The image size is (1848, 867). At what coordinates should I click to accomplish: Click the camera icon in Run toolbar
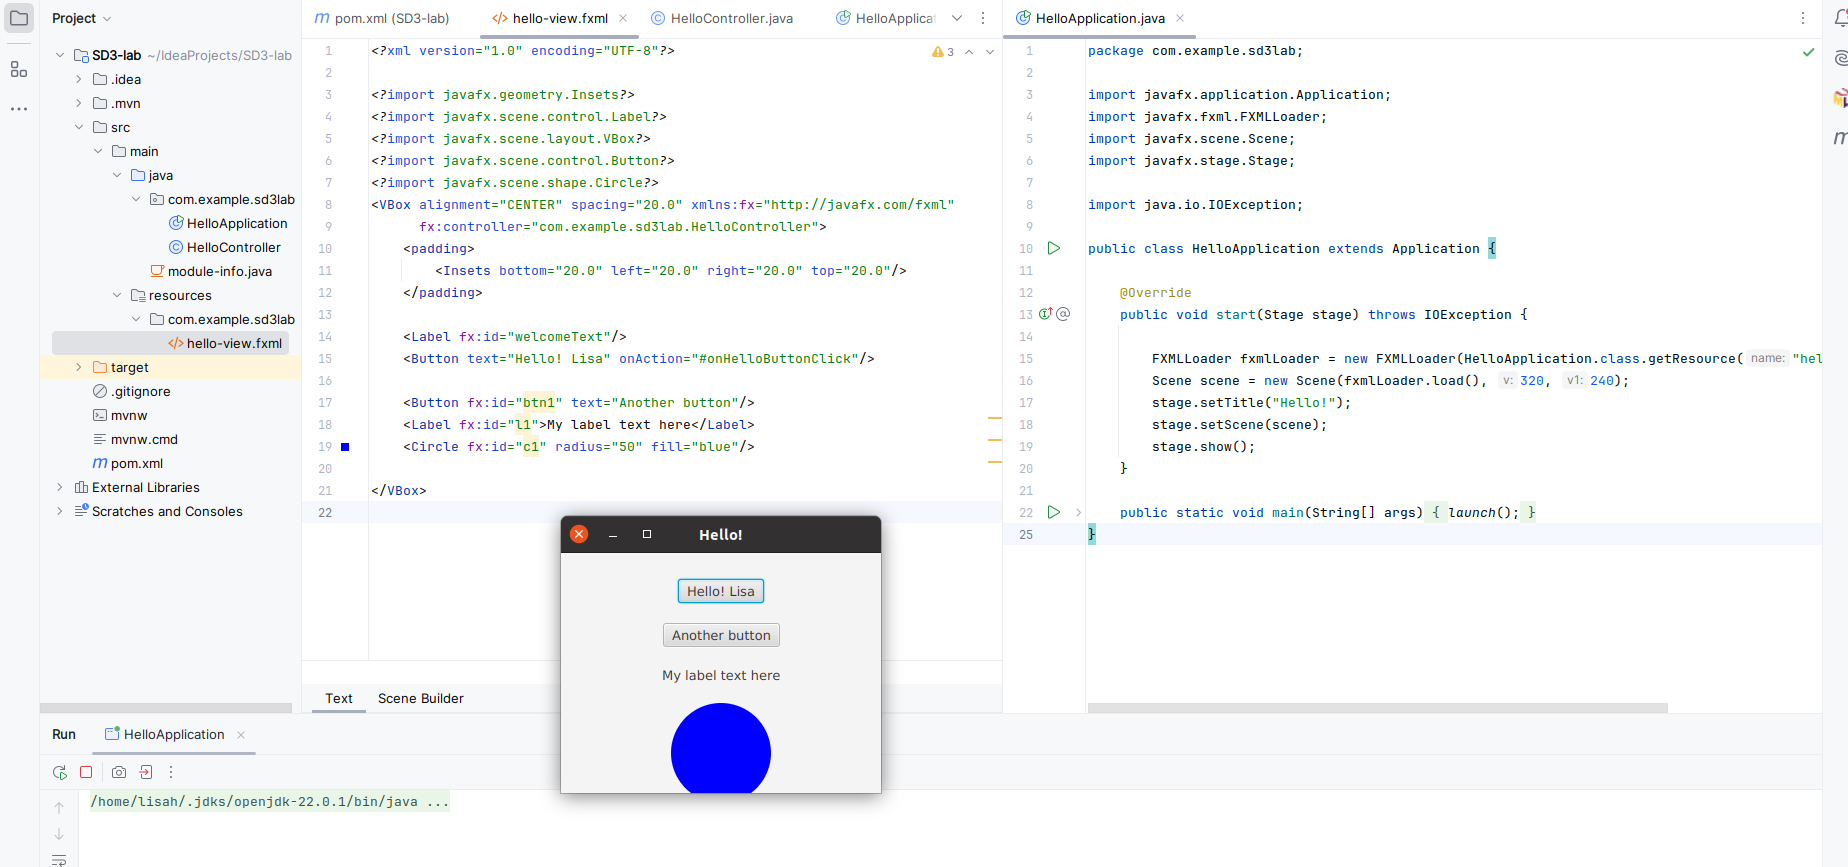pyautogui.click(x=119, y=772)
